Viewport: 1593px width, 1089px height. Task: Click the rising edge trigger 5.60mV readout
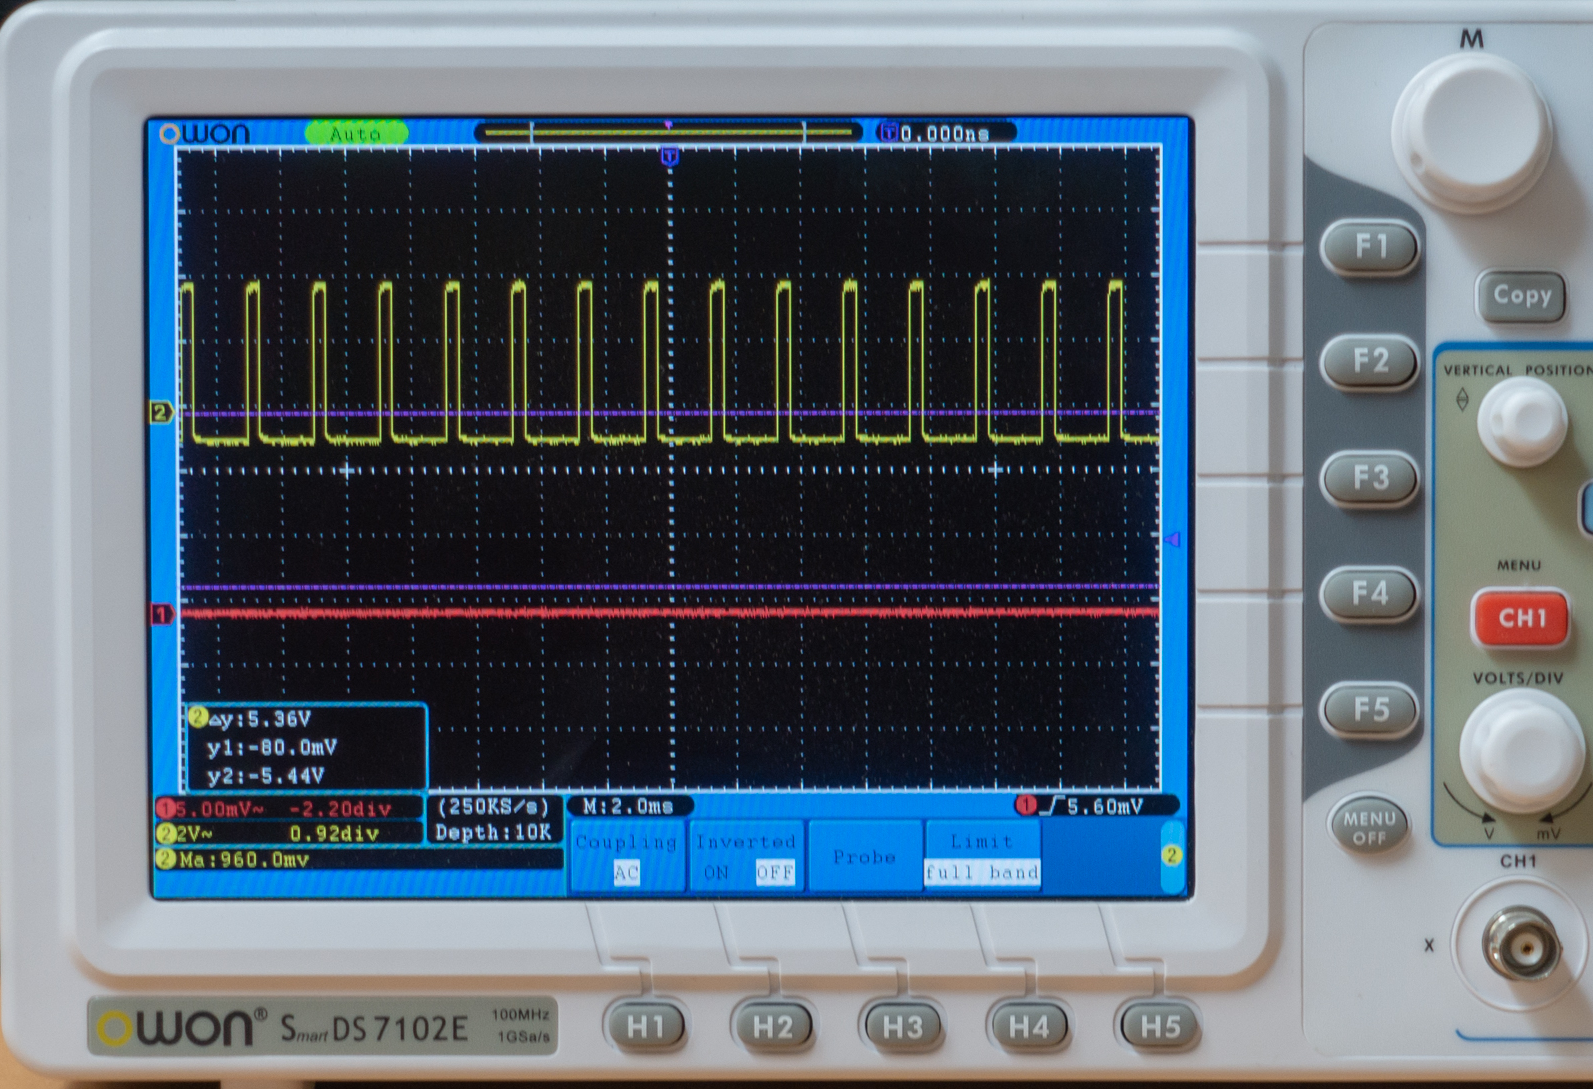pyautogui.click(x=1095, y=806)
